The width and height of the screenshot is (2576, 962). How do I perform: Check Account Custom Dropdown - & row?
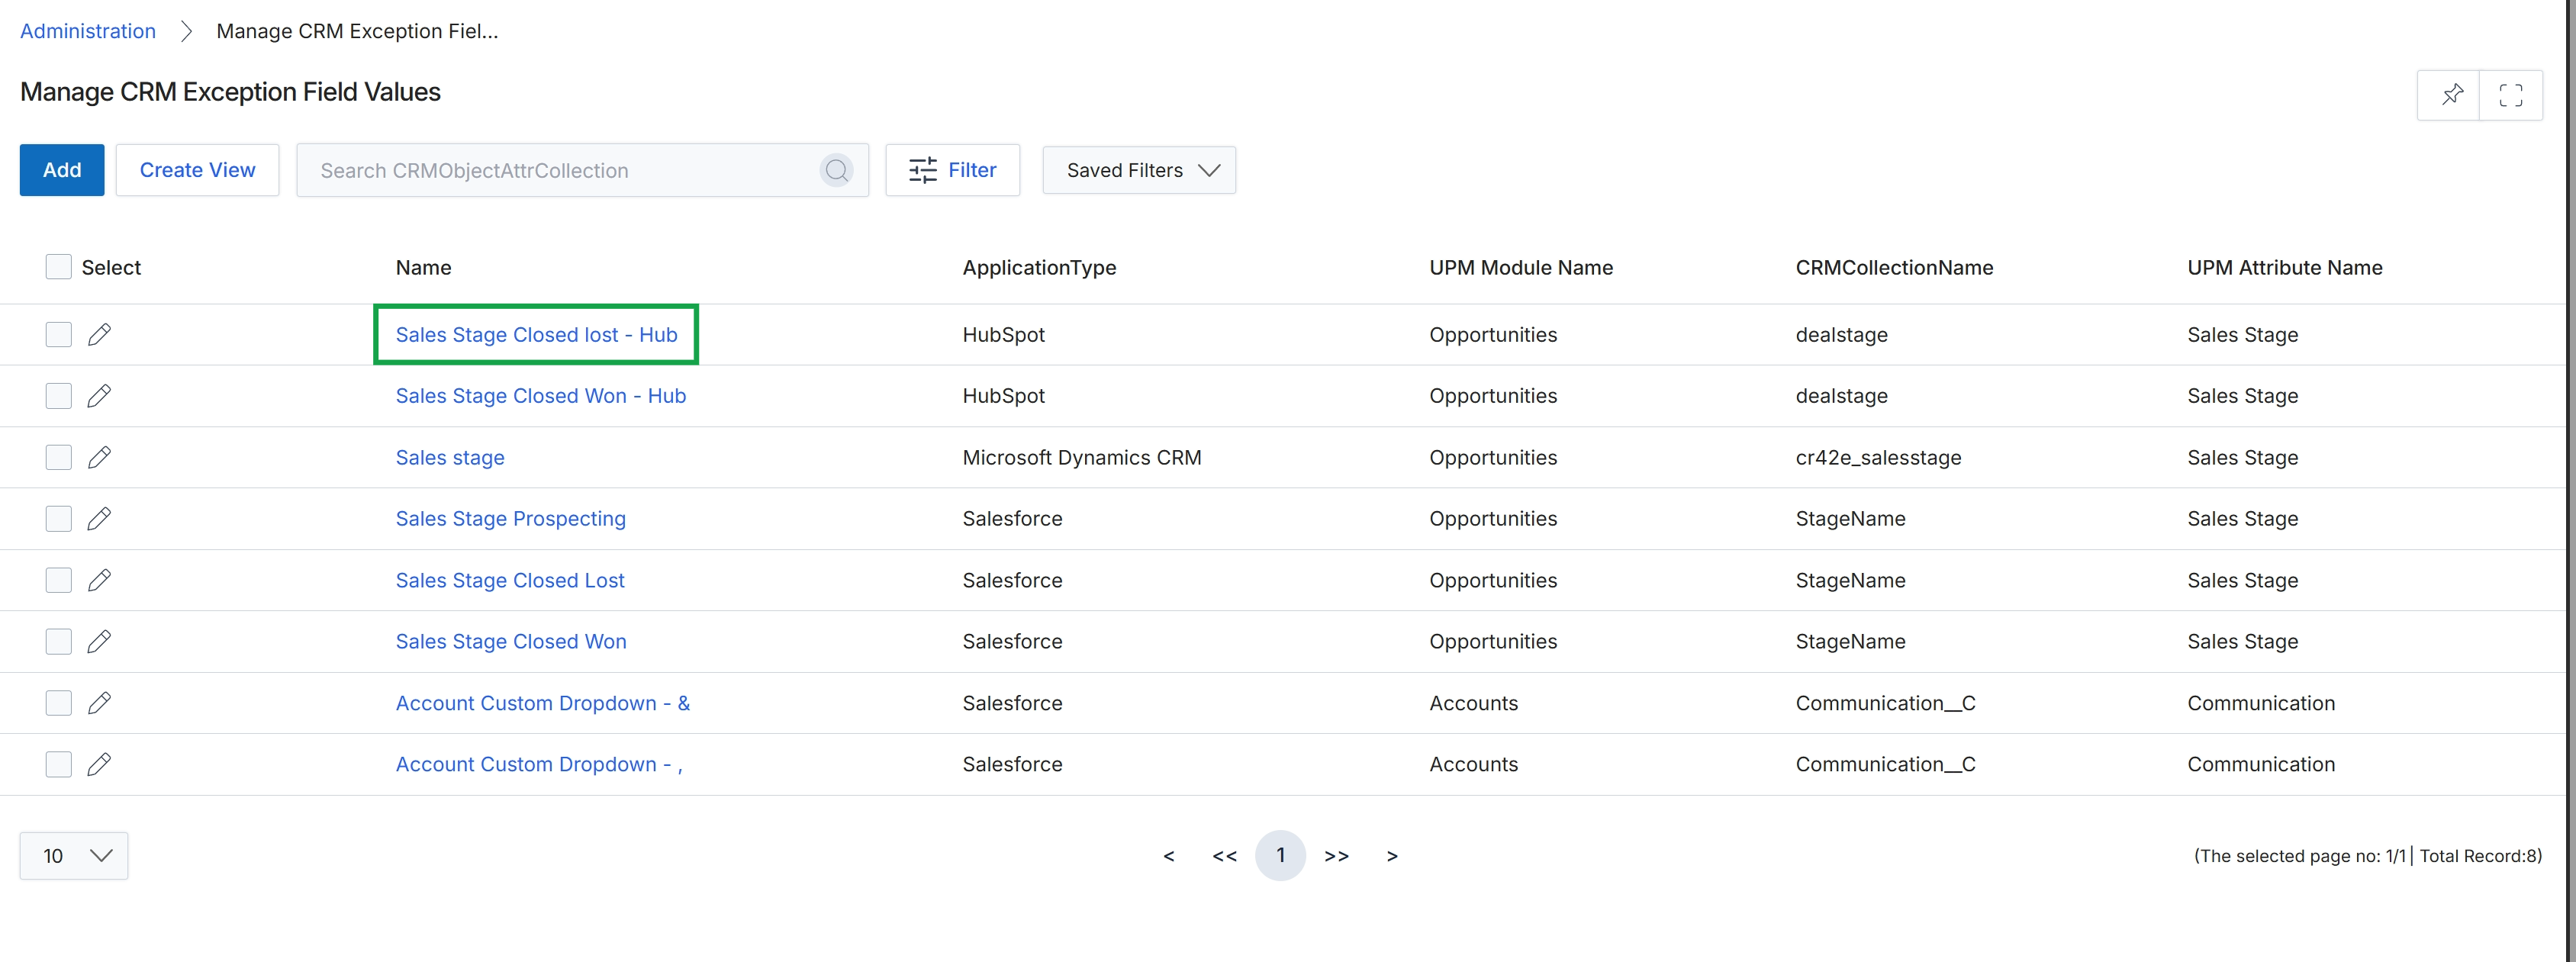click(59, 703)
